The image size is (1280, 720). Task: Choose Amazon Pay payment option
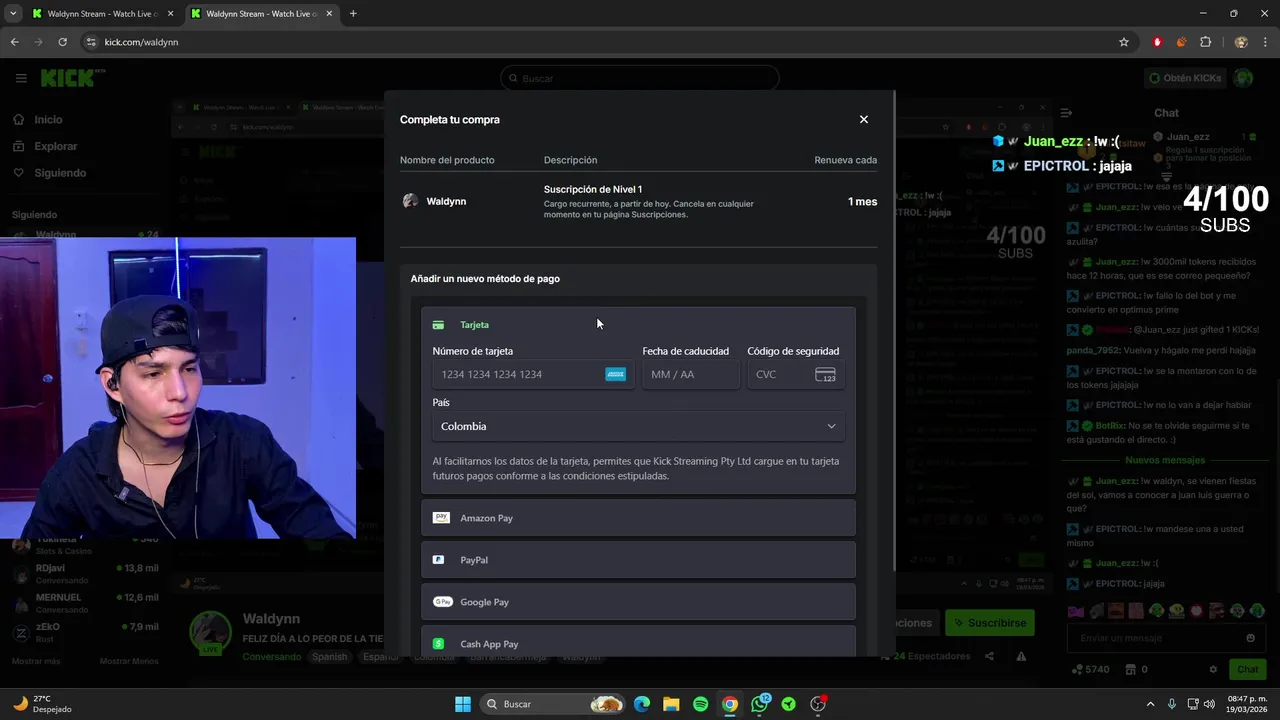pyautogui.click(x=638, y=518)
